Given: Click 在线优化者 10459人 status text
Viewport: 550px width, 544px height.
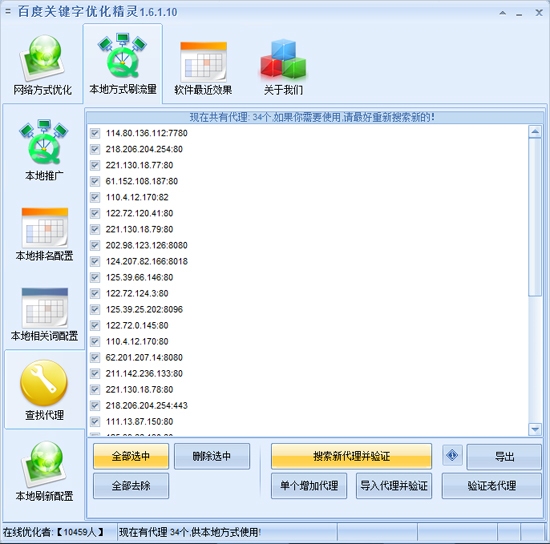Looking at the screenshot, I should click(x=53, y=532).
